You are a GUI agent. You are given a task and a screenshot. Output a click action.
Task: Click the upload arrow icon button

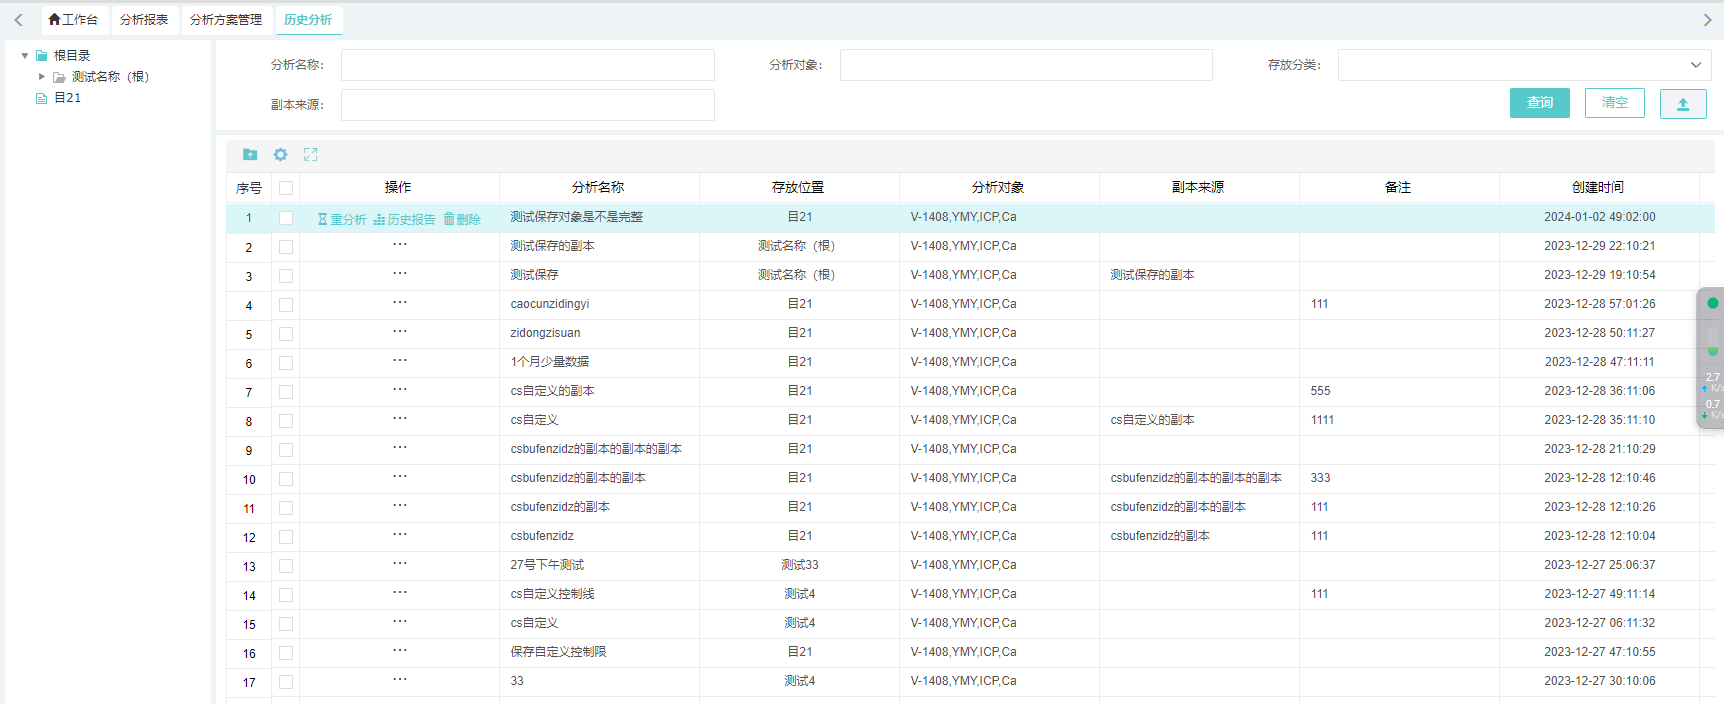(x=1683, y=103)
